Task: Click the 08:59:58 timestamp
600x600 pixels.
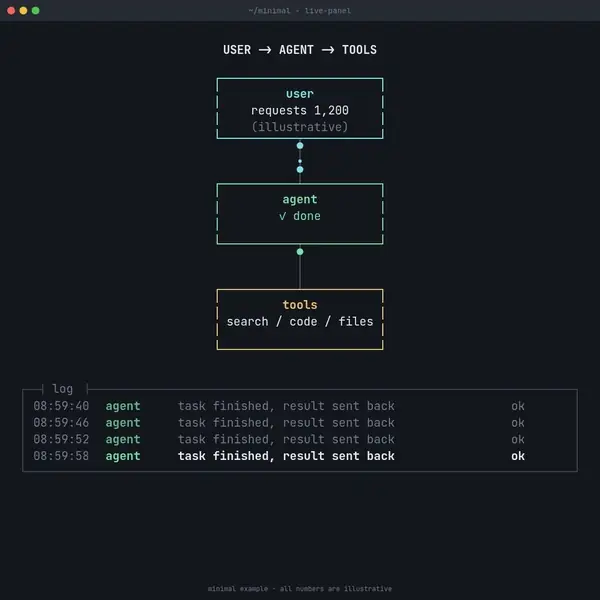Action: click(61, 456)
